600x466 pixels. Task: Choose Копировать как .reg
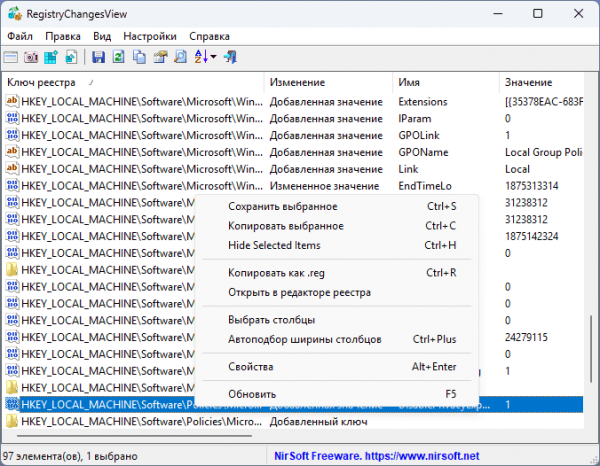click(337, 273)
